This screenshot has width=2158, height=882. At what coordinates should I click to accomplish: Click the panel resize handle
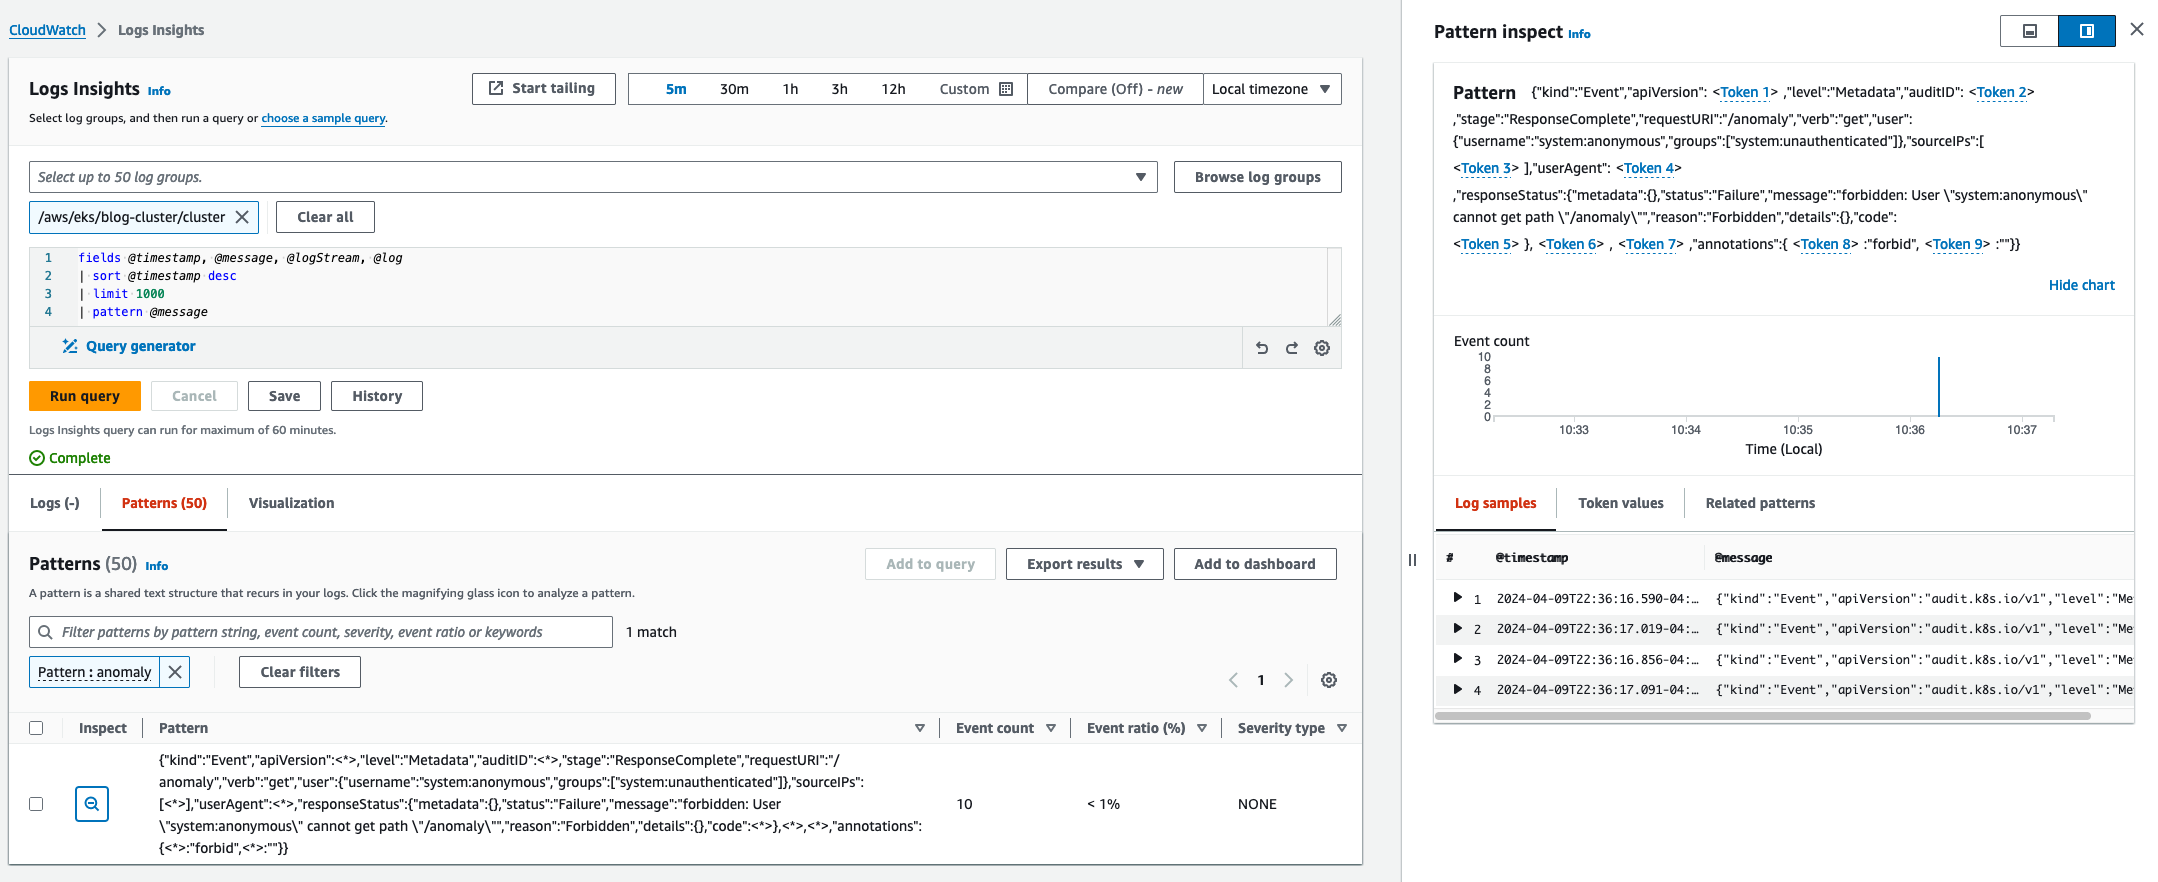pyautogui.click(x=1412, y=560)
